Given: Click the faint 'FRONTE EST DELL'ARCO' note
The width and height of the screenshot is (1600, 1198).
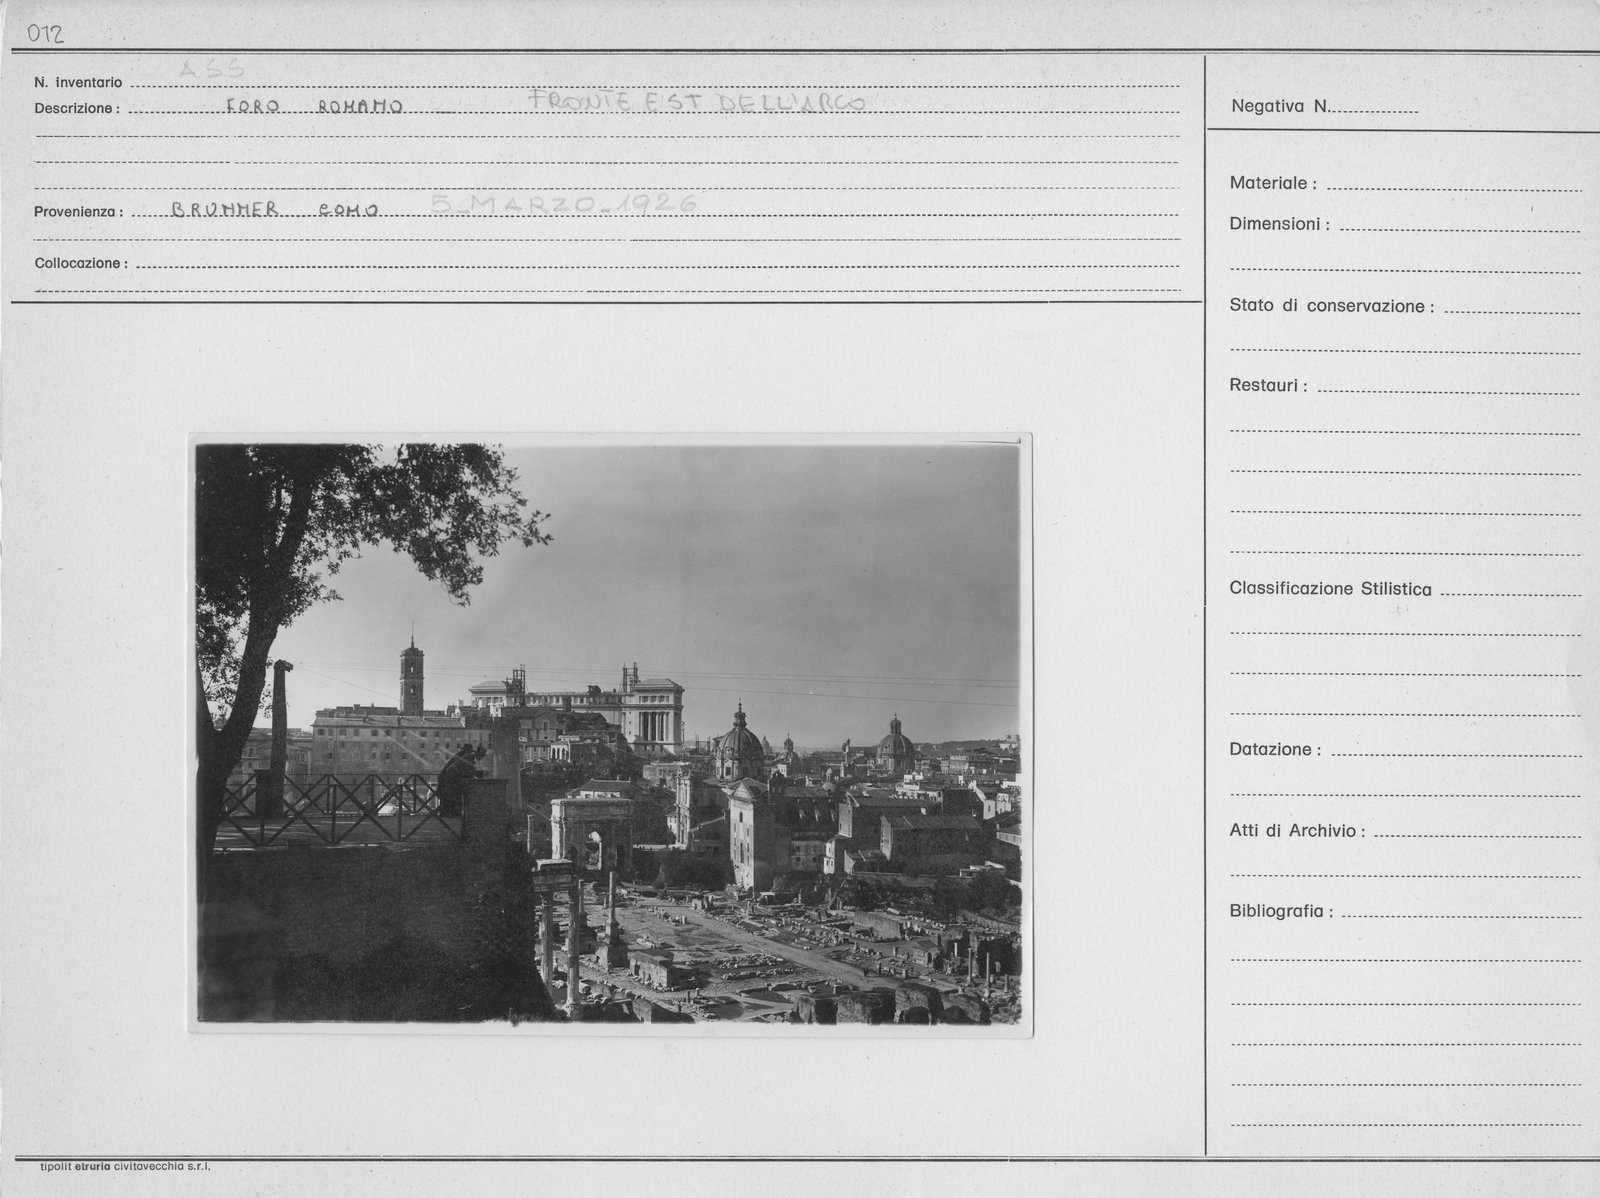Looking at the screenshot, I should click(697, 100).
